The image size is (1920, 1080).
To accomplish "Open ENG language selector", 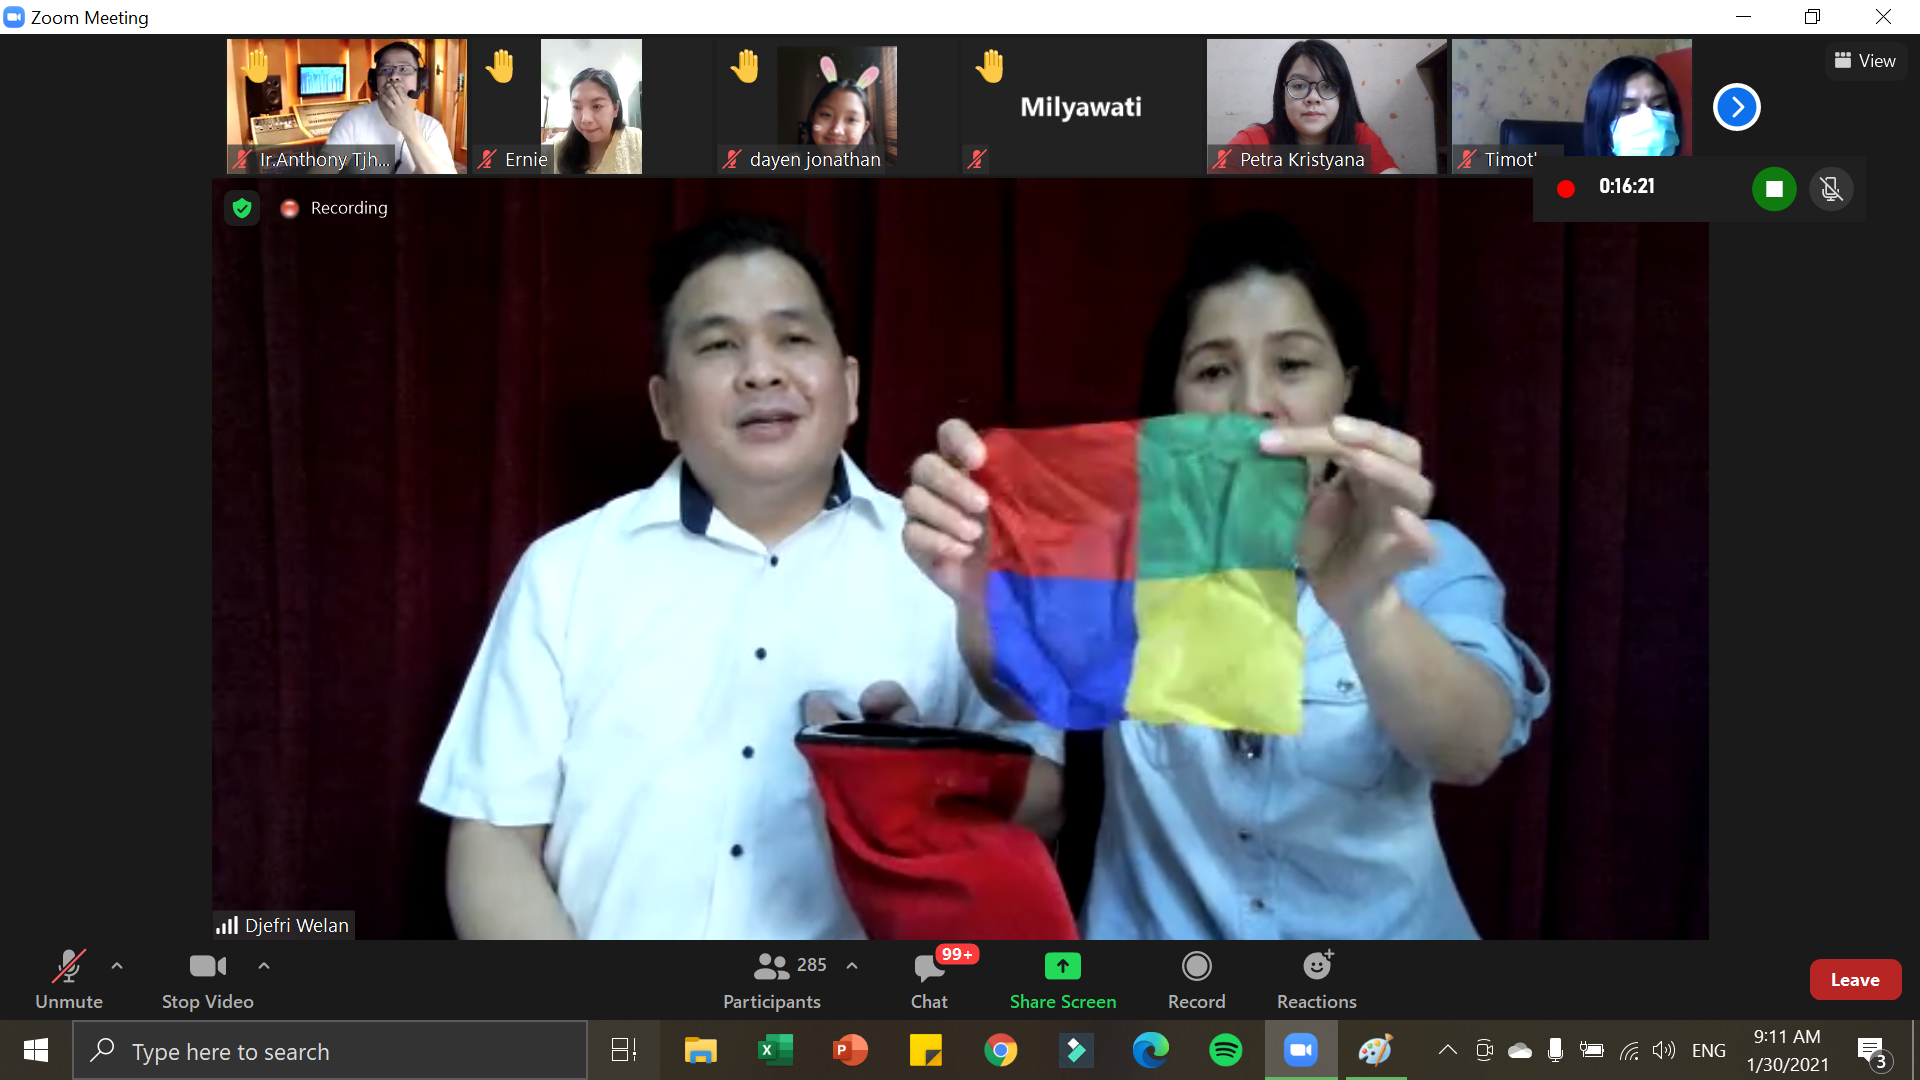I will click(1709, 1050).
